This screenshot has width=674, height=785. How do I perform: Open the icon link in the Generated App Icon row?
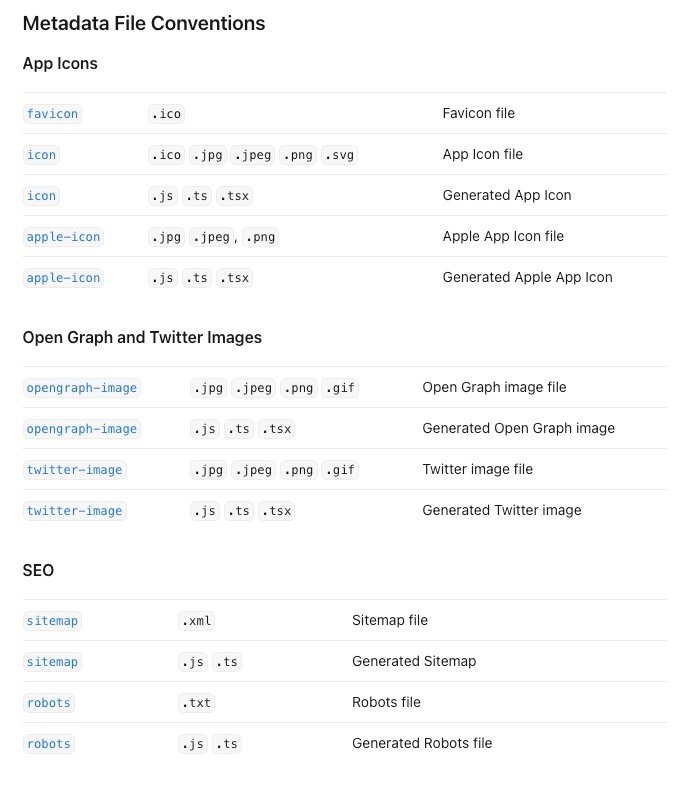pyautogui.click(x=41, y=196)
